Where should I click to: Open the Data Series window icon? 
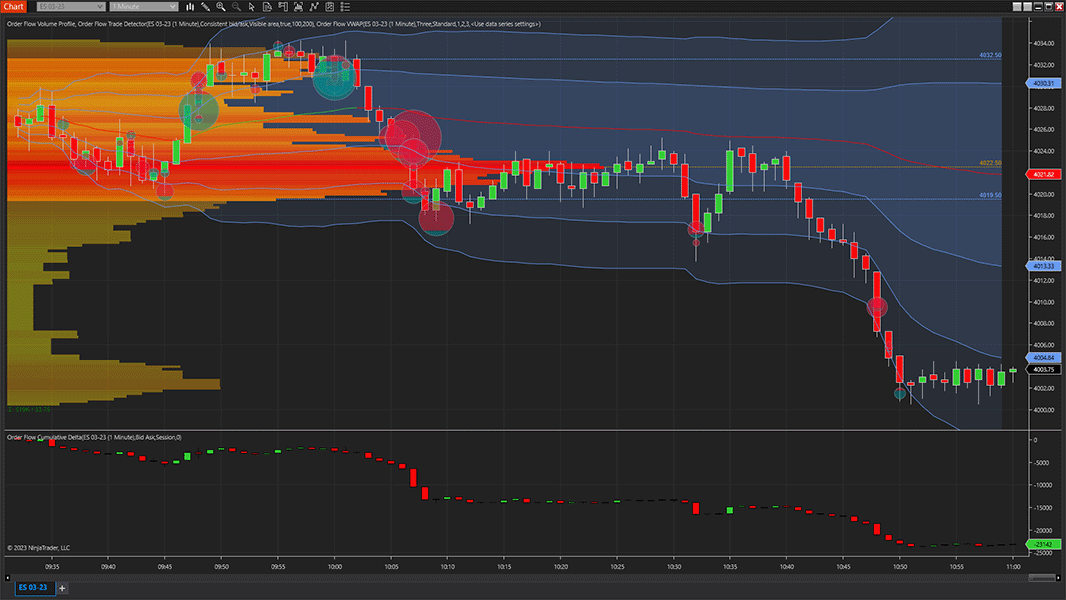click(298, 6)
